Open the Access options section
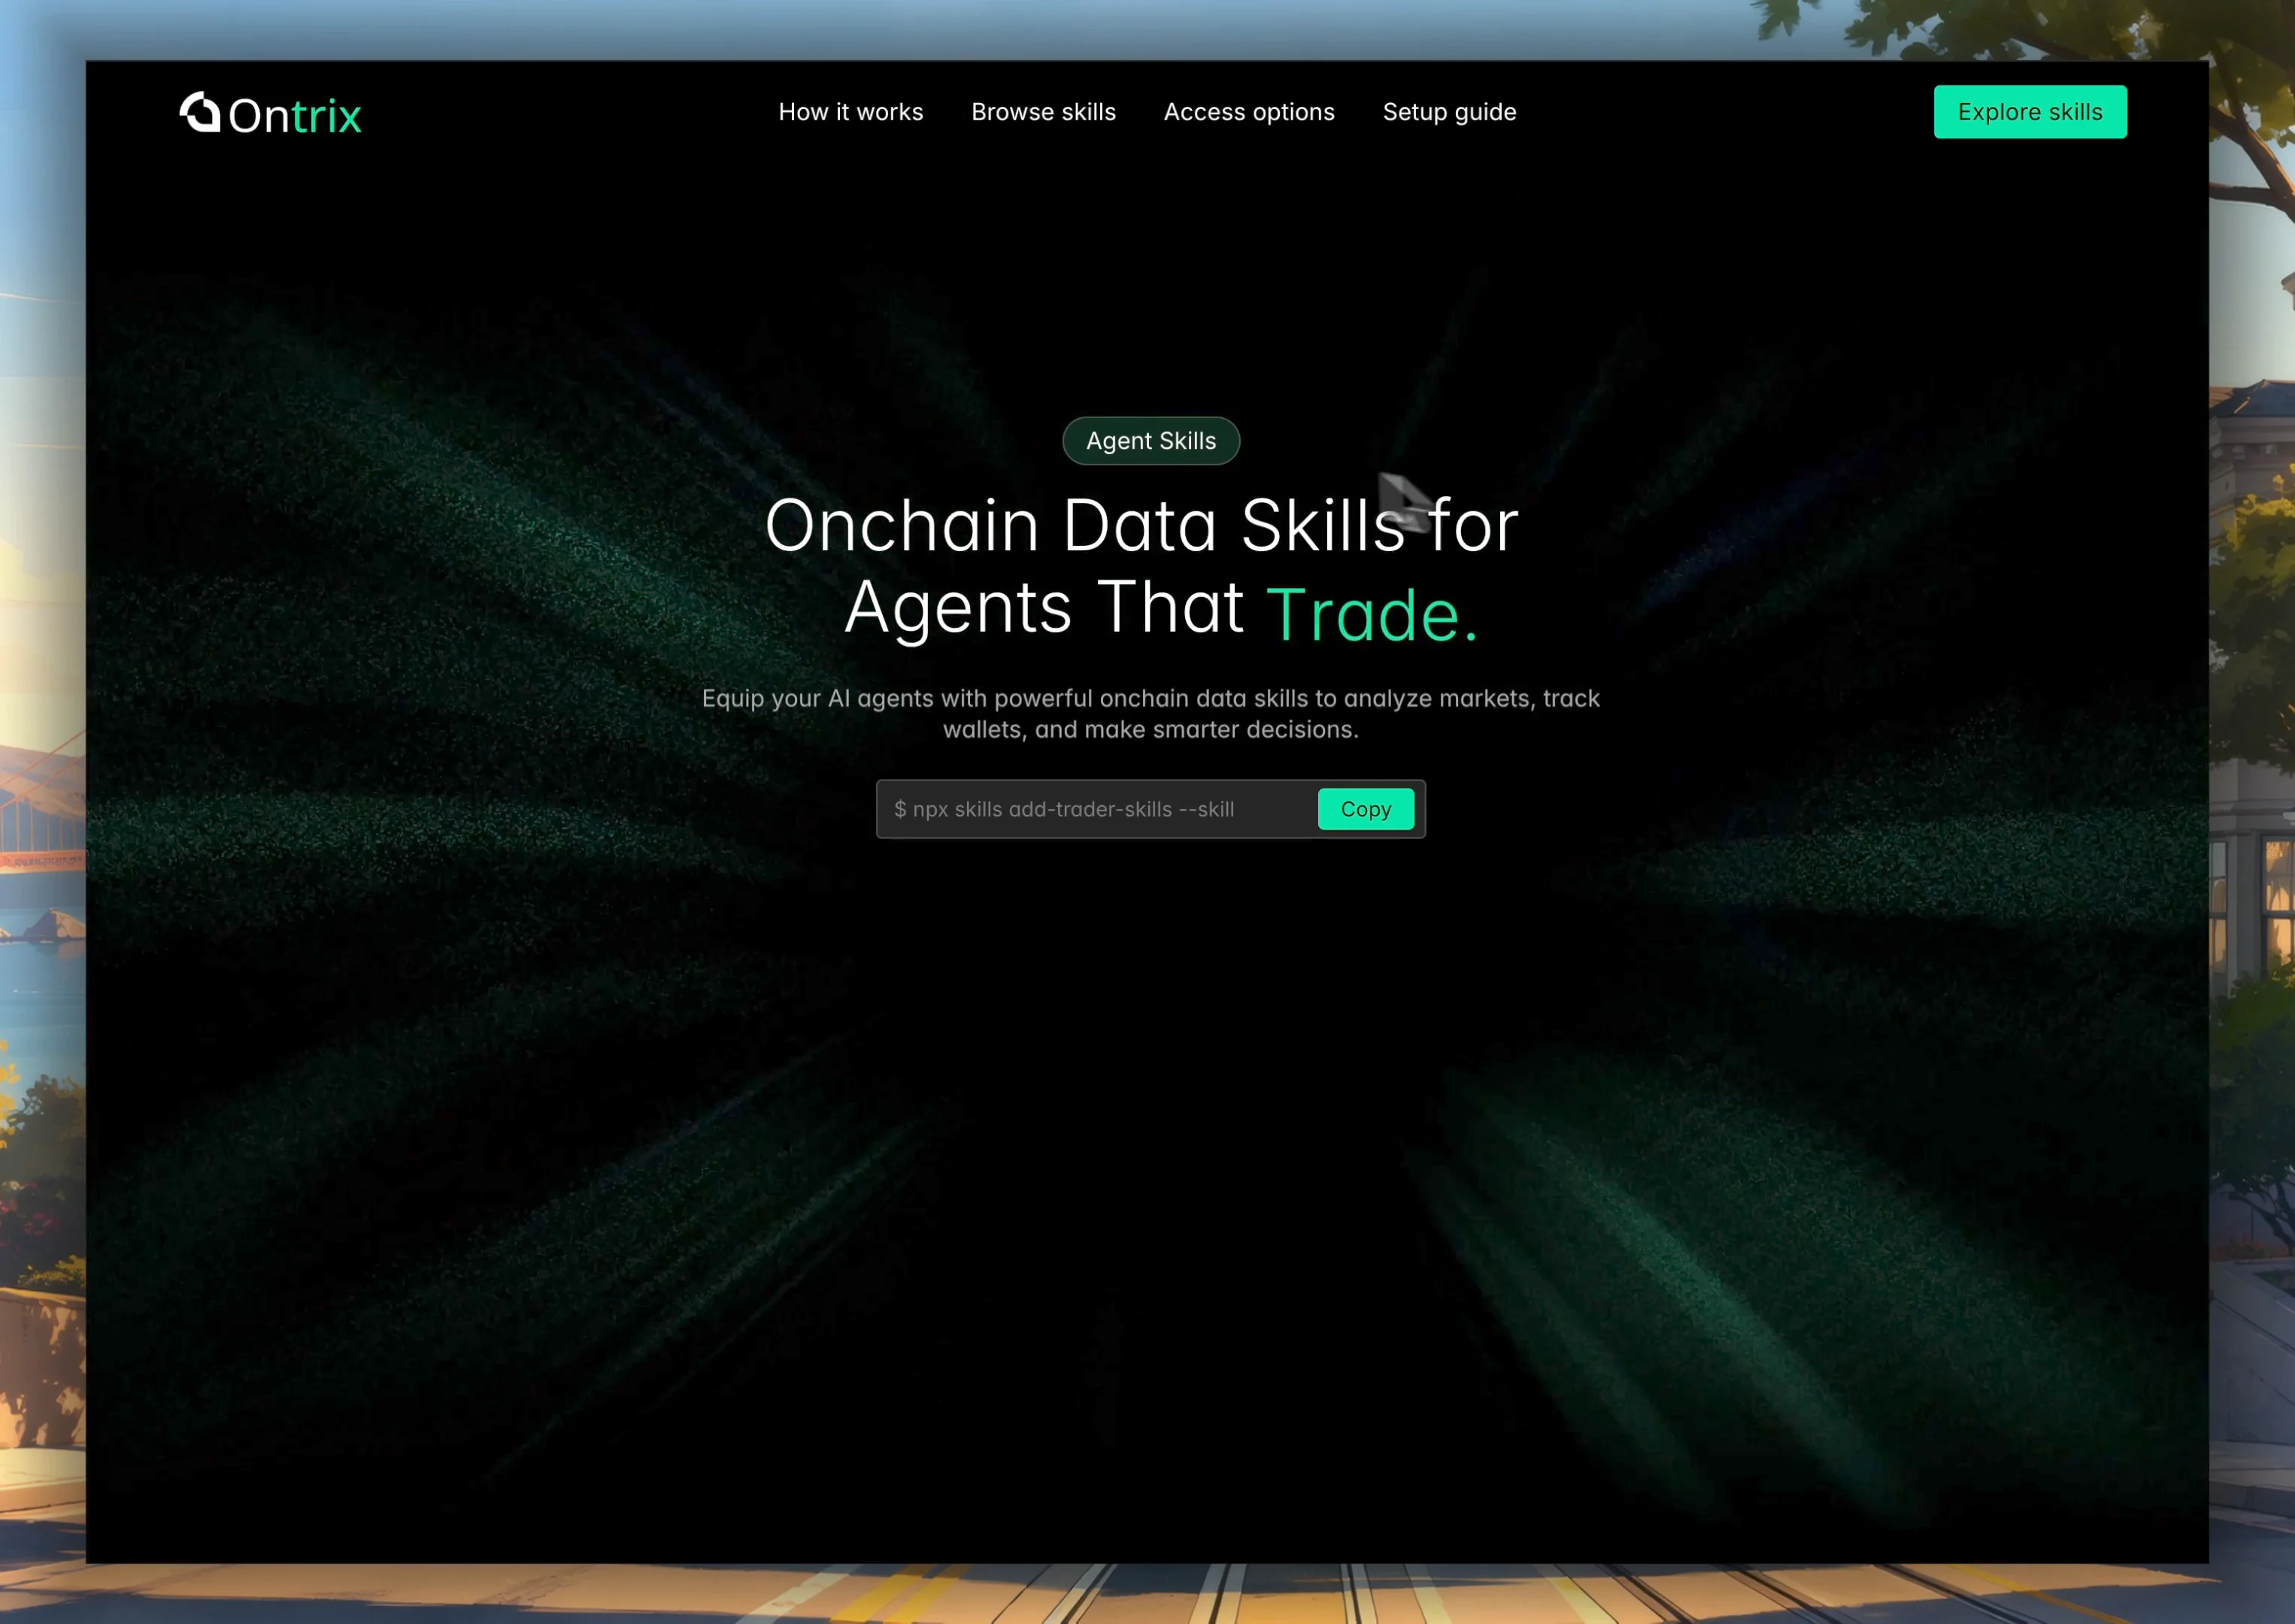Viewport: 2295px width, 1624px height. click(x=1249, y=112)
